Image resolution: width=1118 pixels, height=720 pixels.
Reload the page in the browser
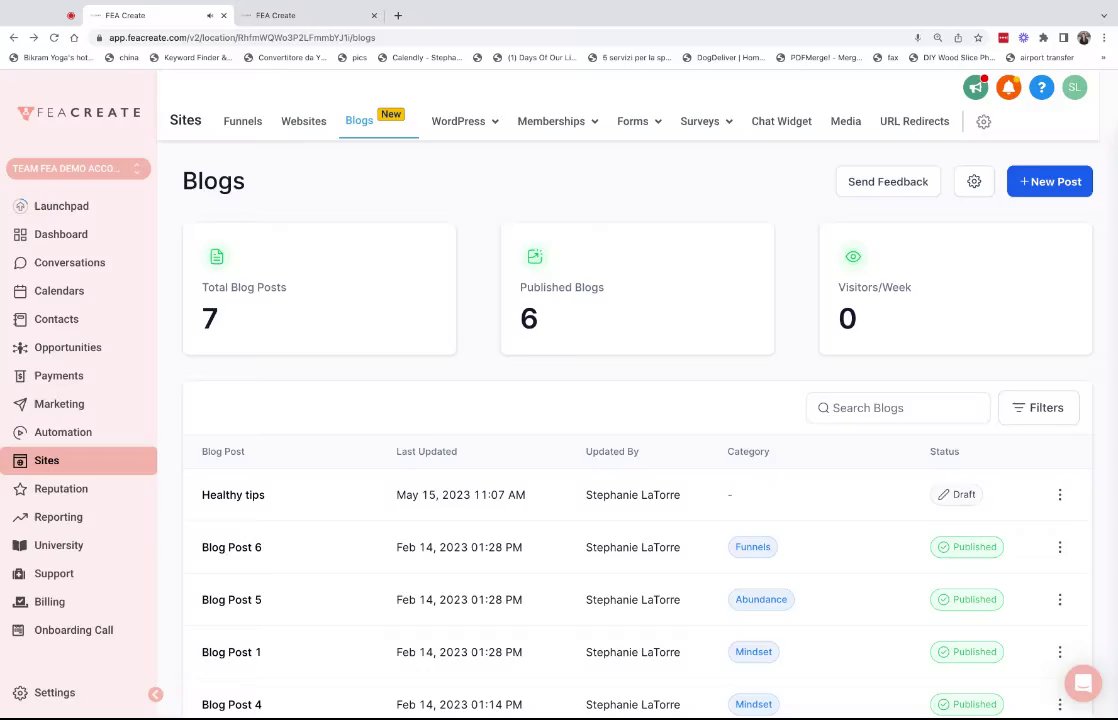click(x=53, y=38)
